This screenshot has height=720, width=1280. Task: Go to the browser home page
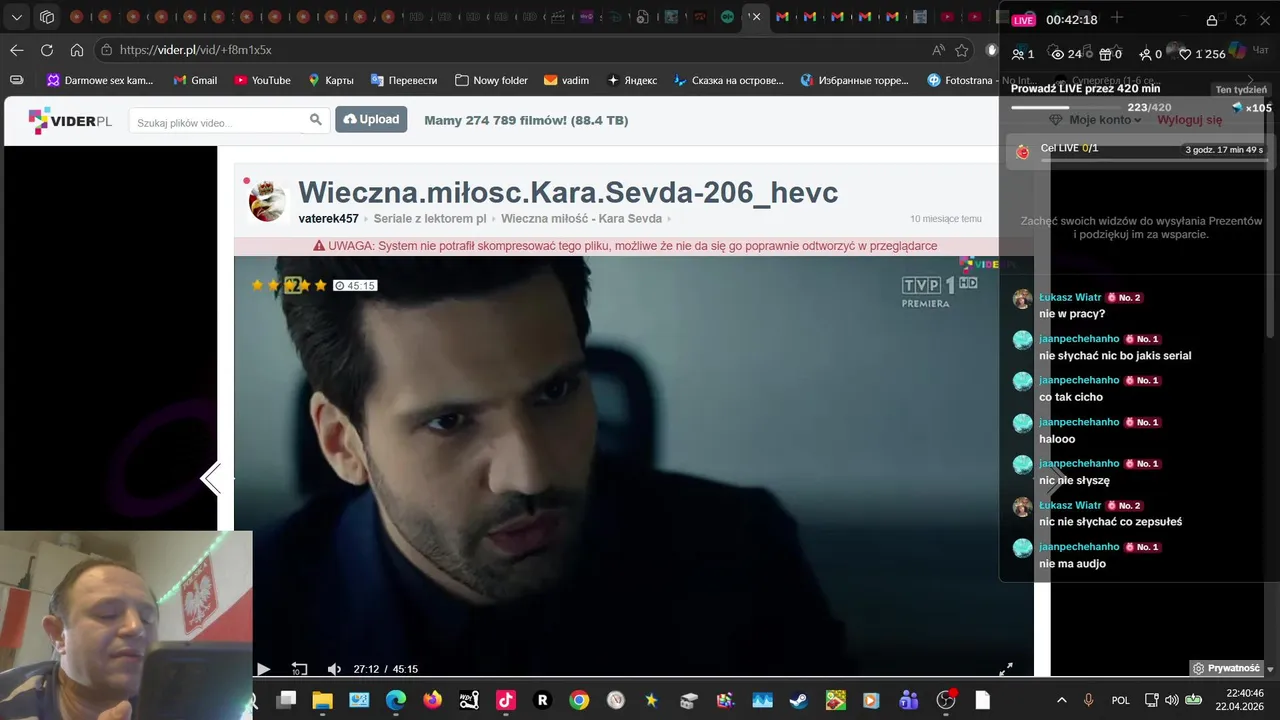click(77, 50)
